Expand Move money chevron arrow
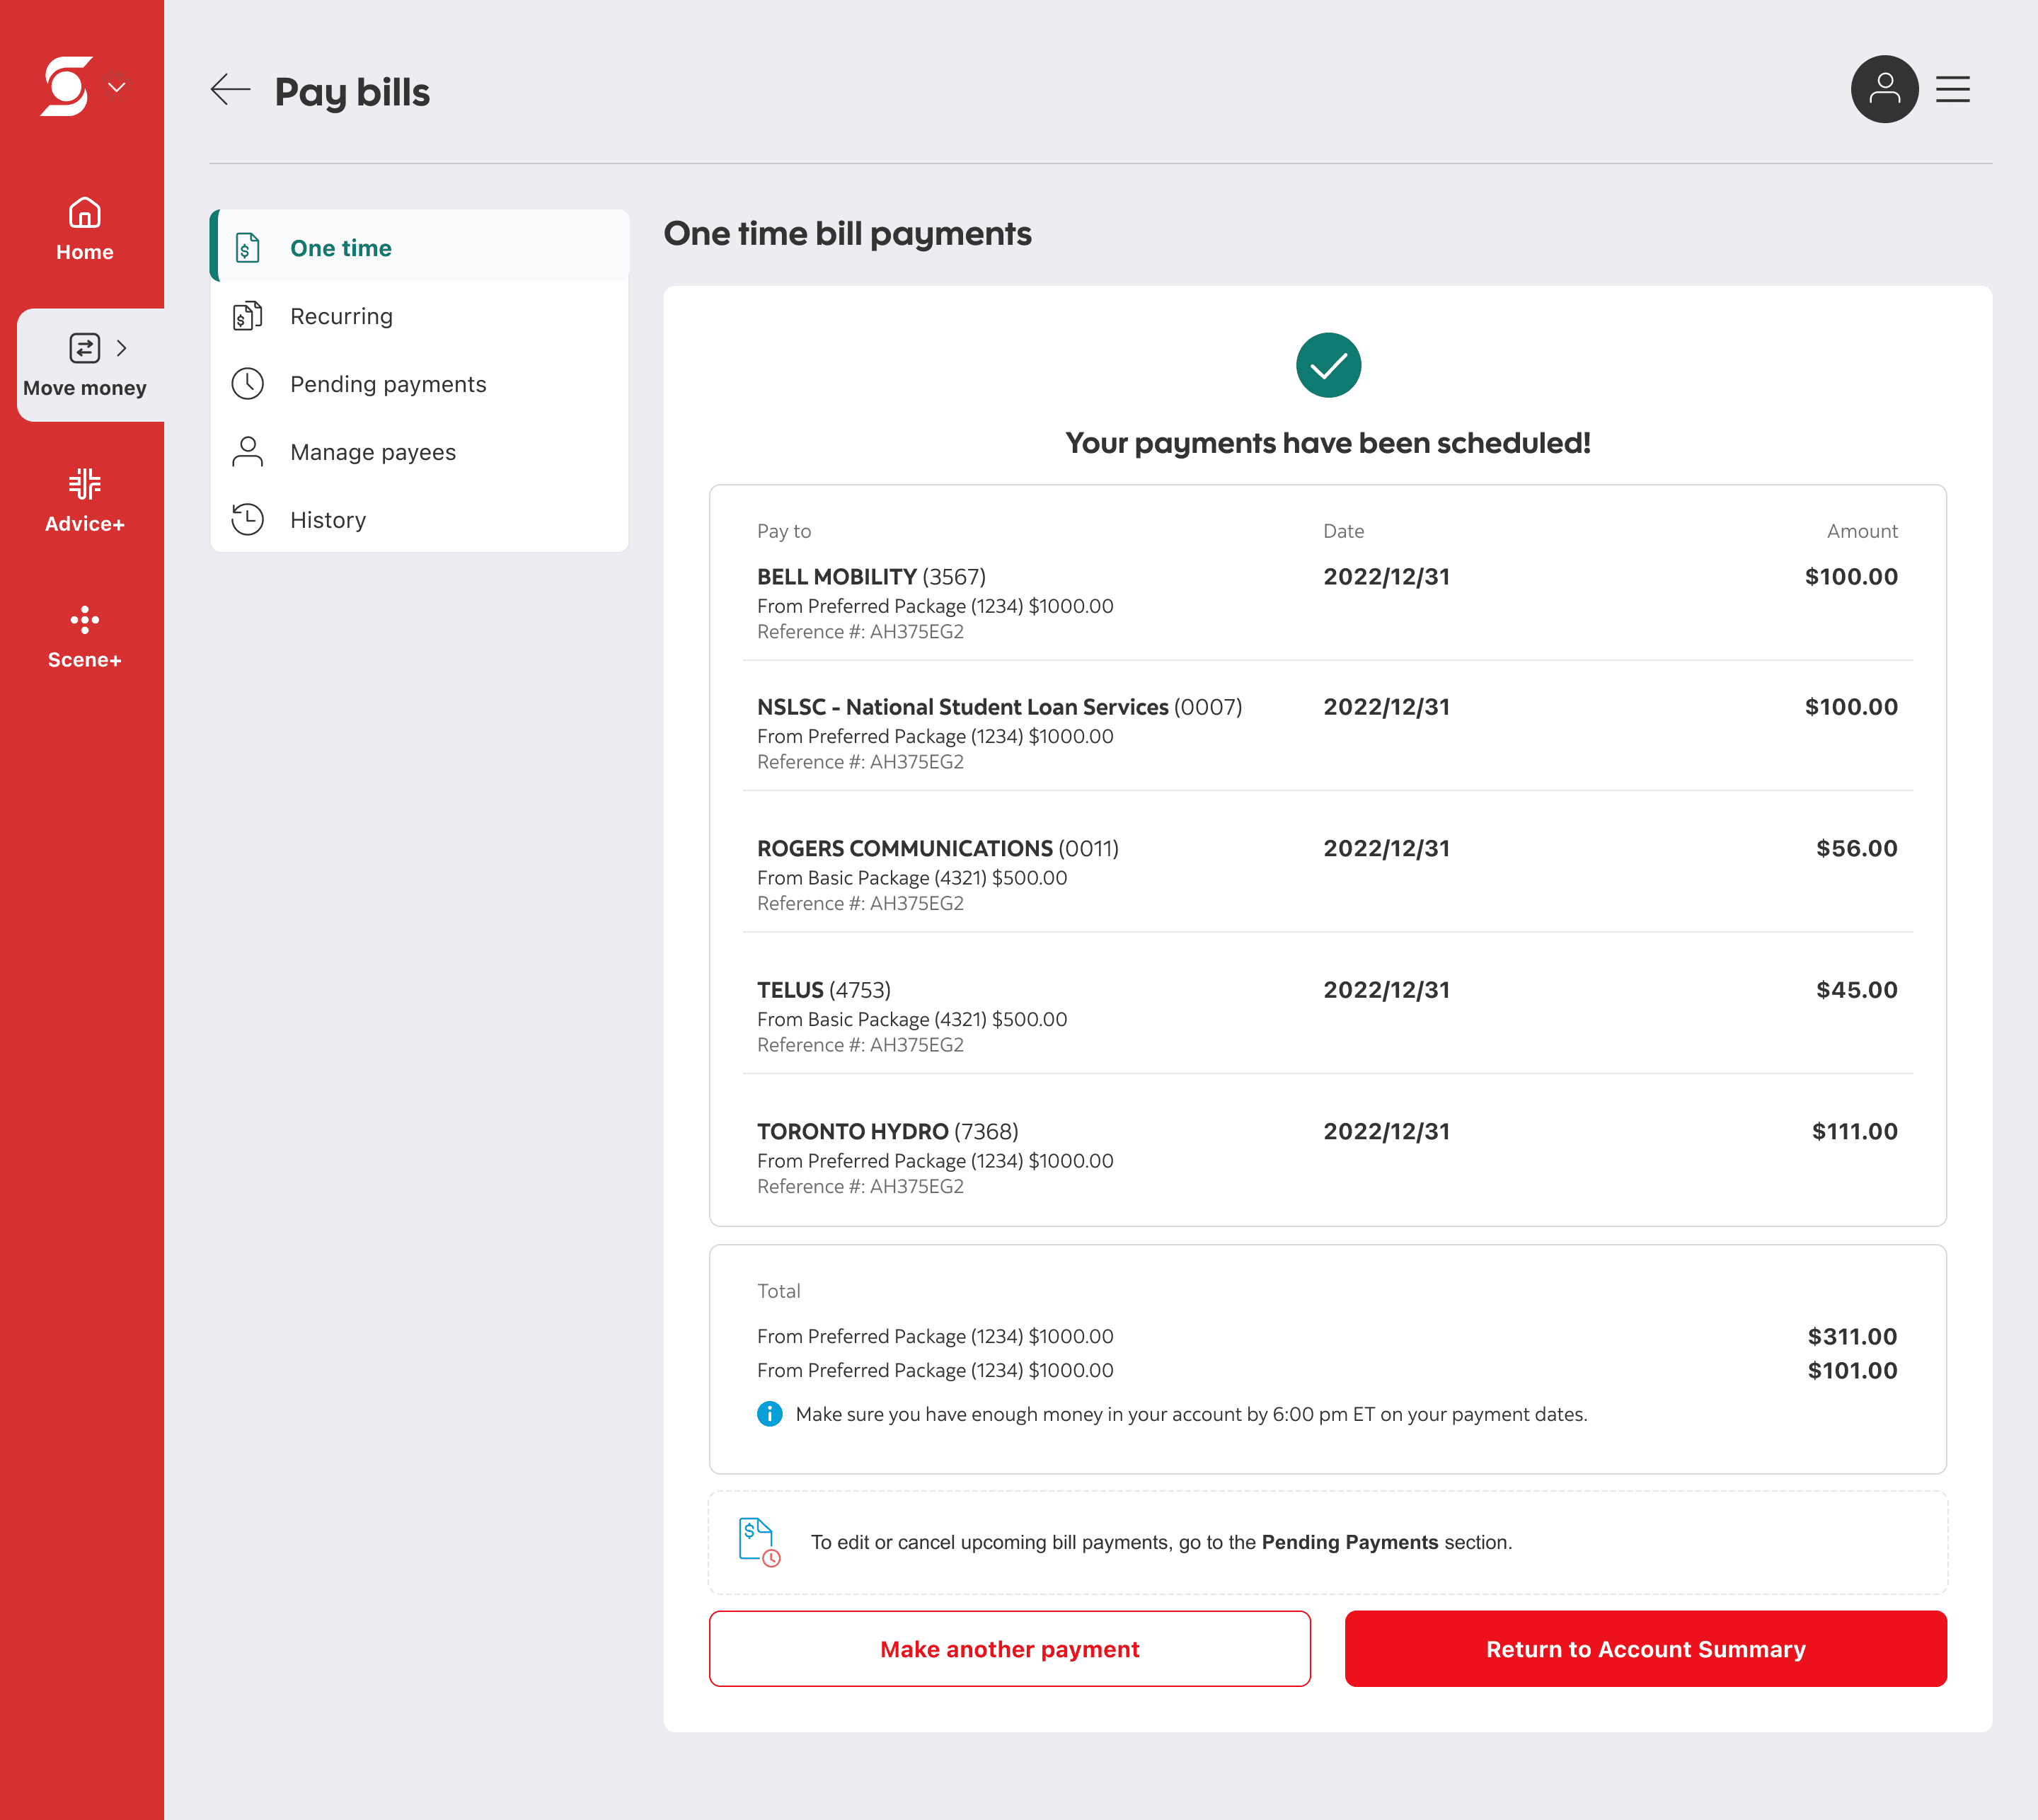 click(x=122, y=348)
